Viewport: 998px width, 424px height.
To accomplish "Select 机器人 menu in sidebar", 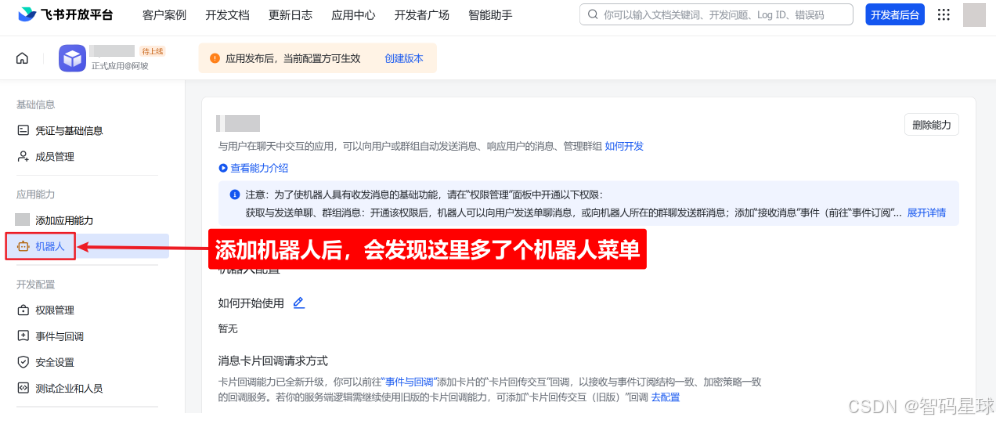I will [50, 246].
